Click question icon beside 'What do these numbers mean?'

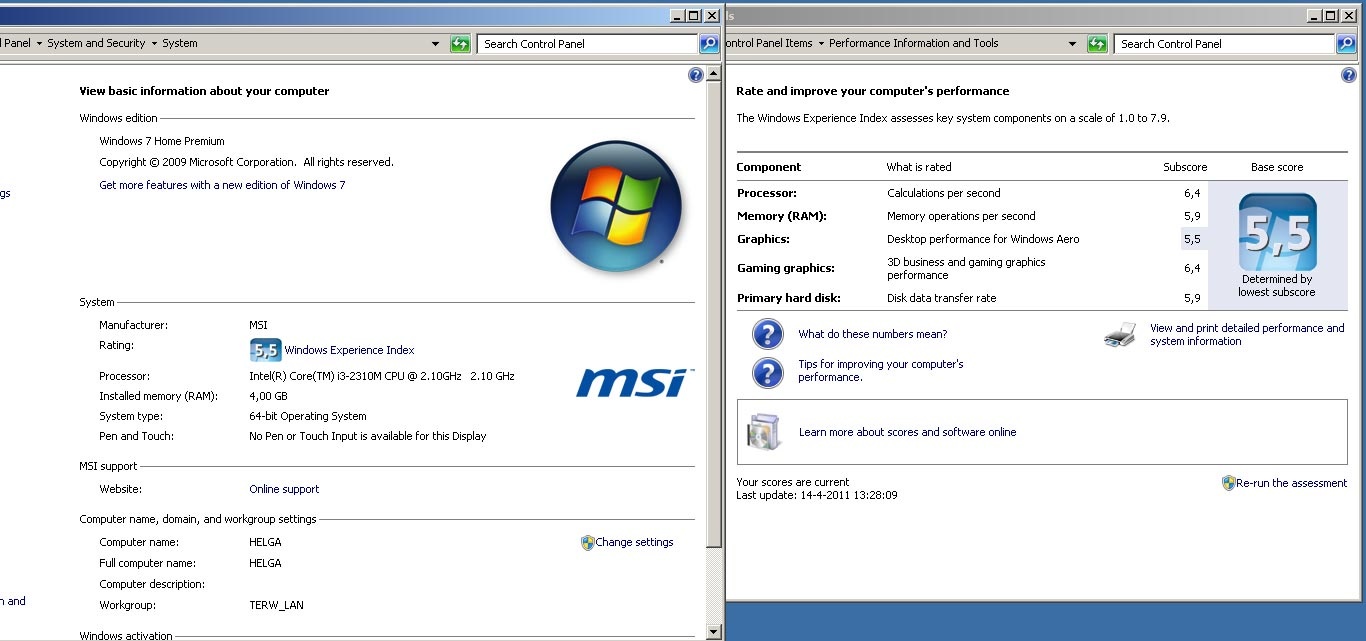(x=767, y=334)
